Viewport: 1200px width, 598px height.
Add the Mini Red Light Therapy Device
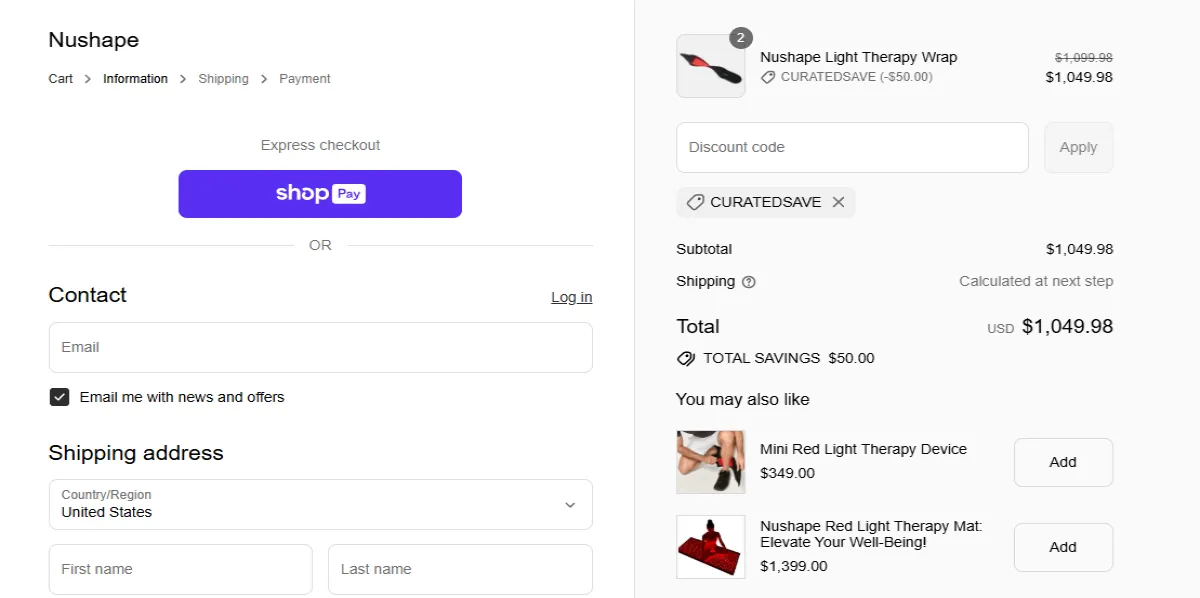[1063, 462]
